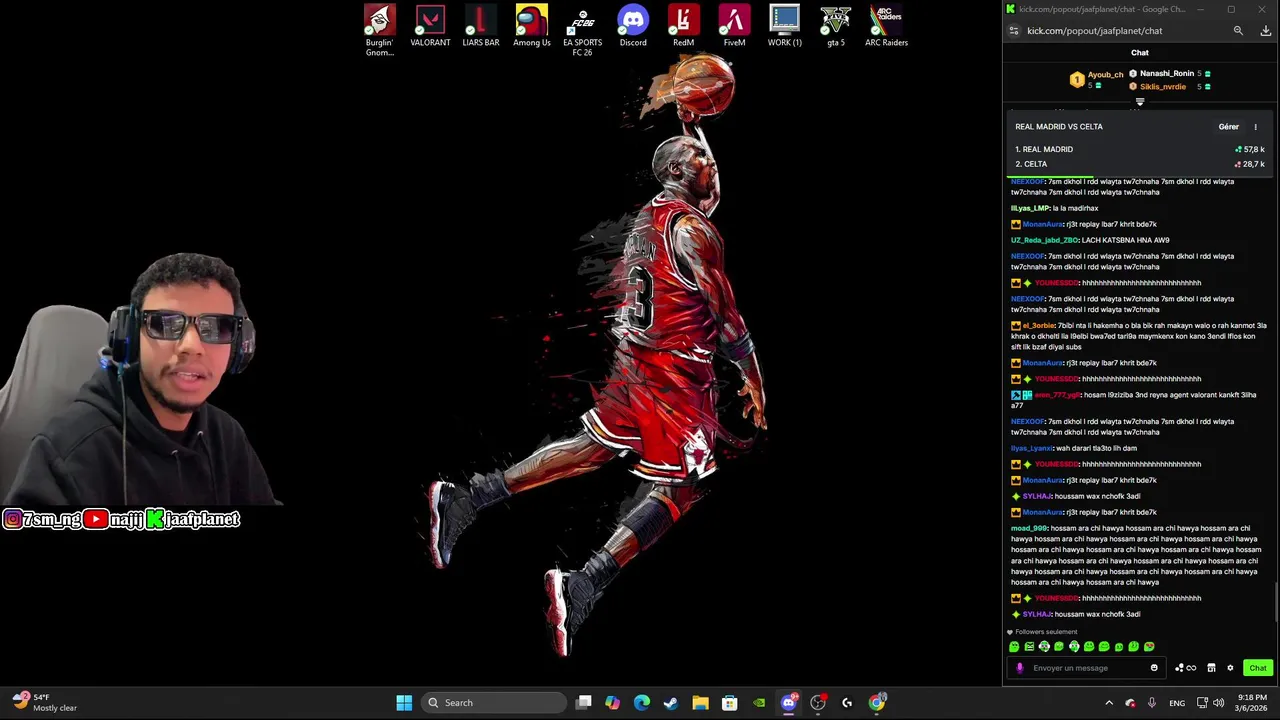Viewport: 1280px width, 720px height.
Task: Switch to Google Chrome on taskbar
Action: 877,703
